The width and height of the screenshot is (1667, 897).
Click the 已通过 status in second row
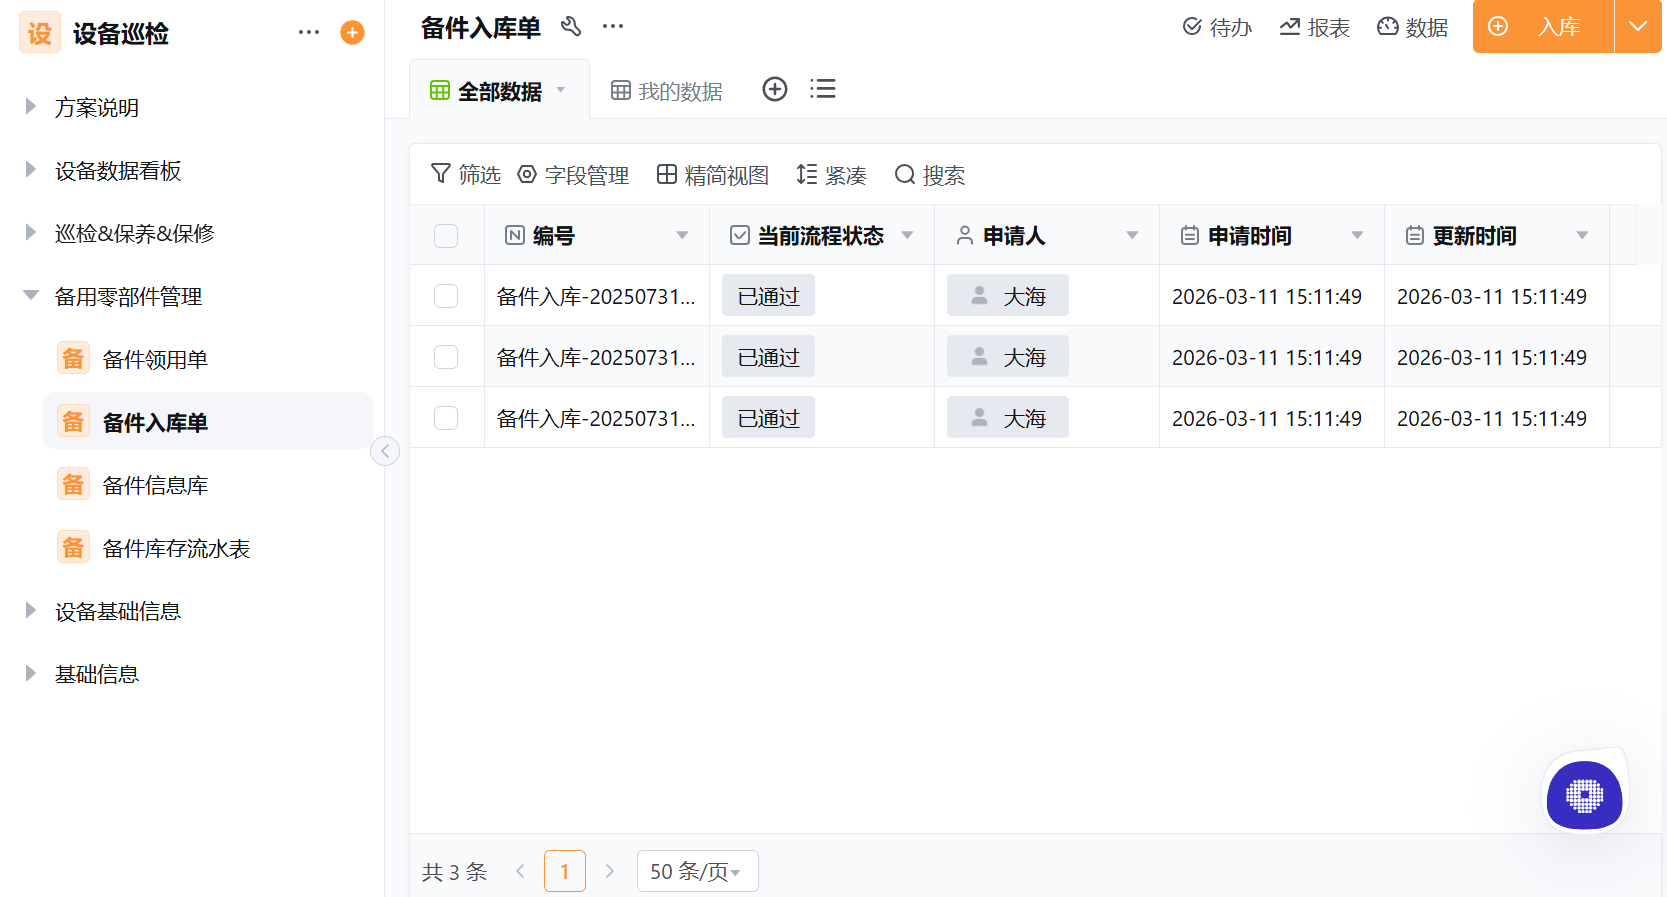[768, 357]
